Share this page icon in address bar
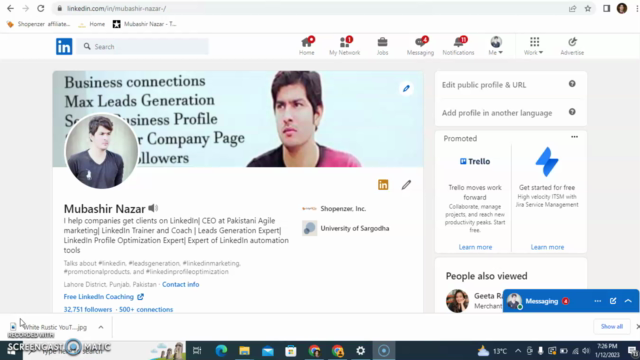 click(x=573, y=8)
